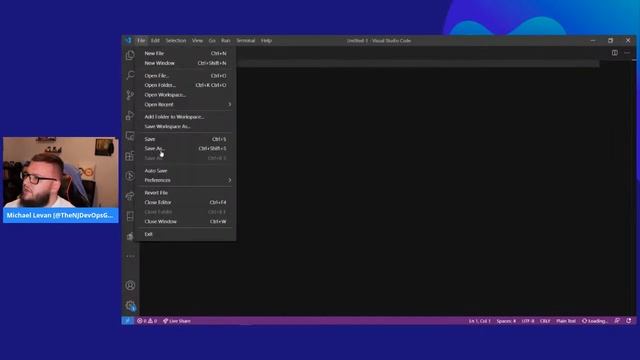
Task: Choose Close Editor from the File menu
Action: 185,202
